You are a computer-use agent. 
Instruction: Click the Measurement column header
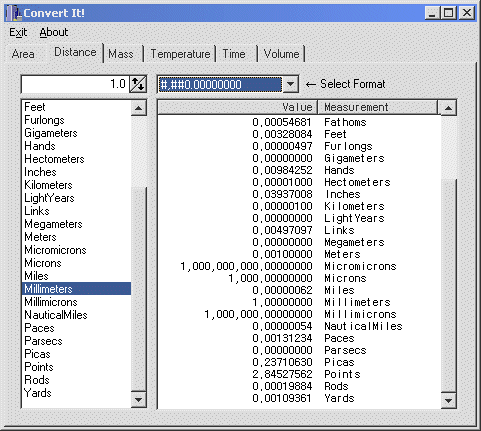click(x=377, y=107)
